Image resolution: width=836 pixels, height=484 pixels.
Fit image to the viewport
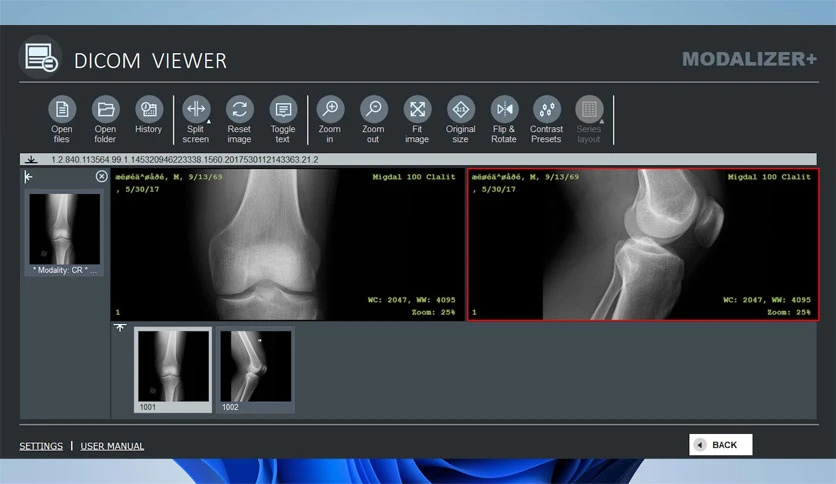point(417,109)
